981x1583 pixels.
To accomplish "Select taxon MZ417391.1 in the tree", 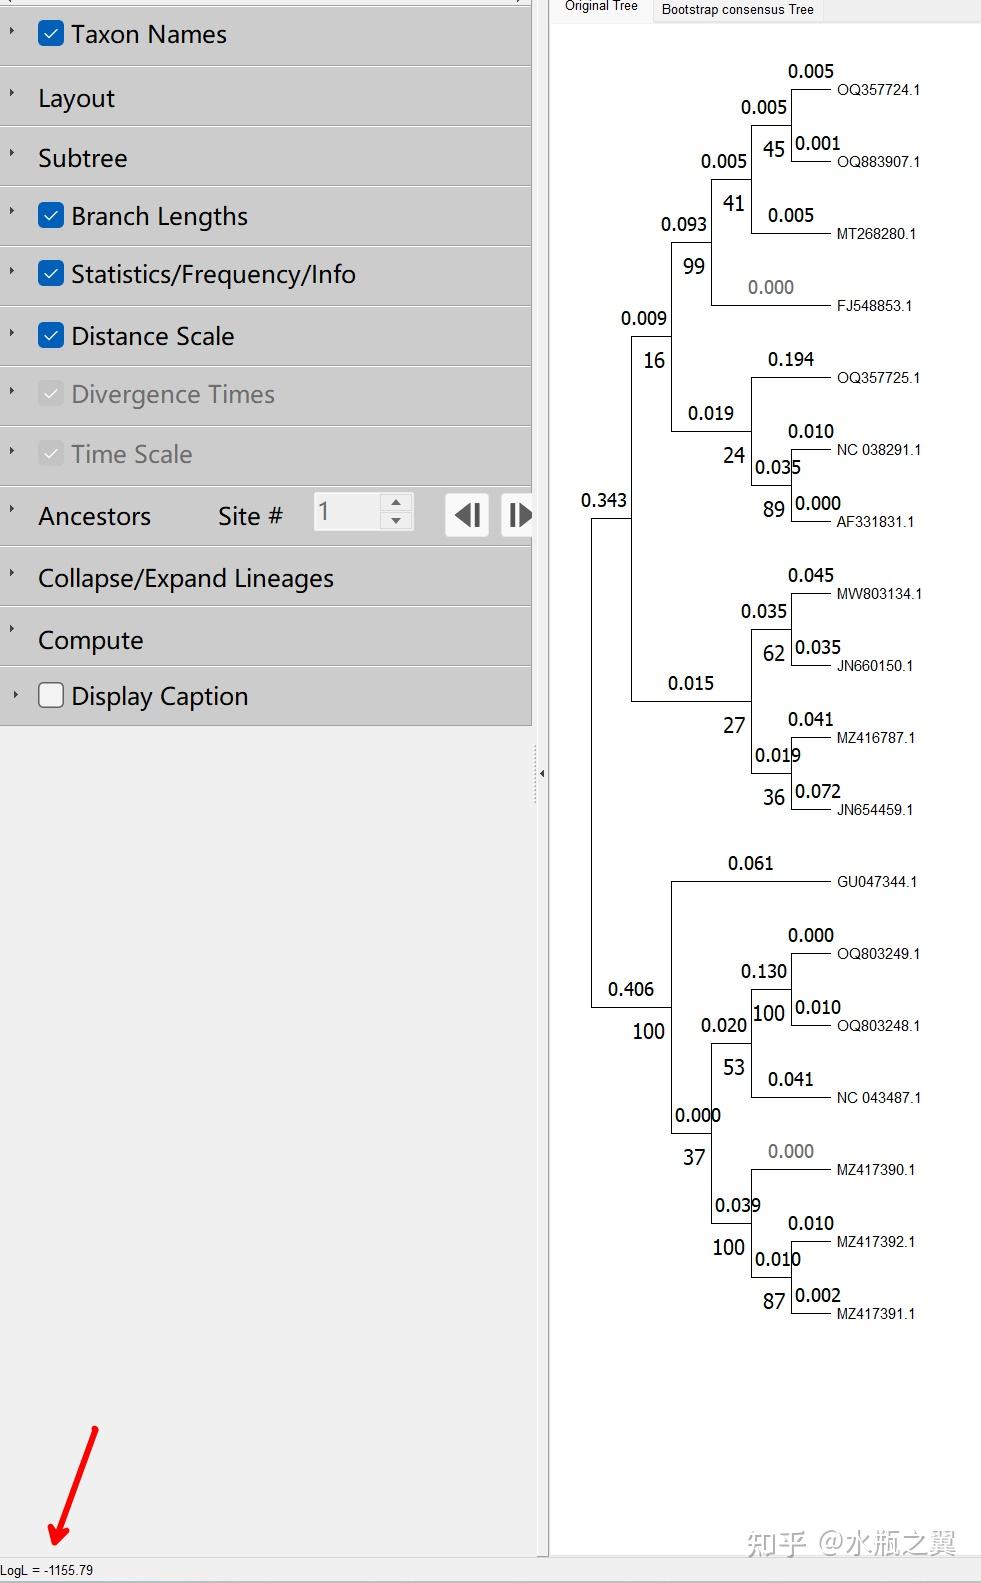I will pyautogui.click(x=876, y=1314).
